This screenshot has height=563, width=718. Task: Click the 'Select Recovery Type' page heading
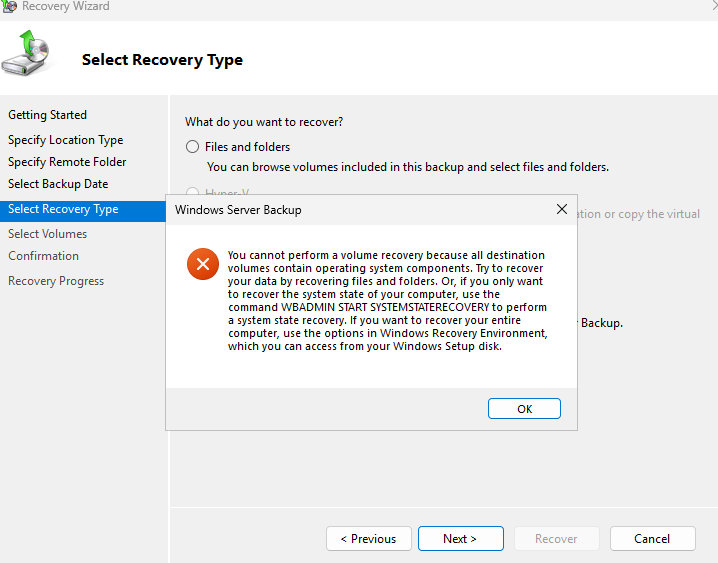tap(162, 60)
